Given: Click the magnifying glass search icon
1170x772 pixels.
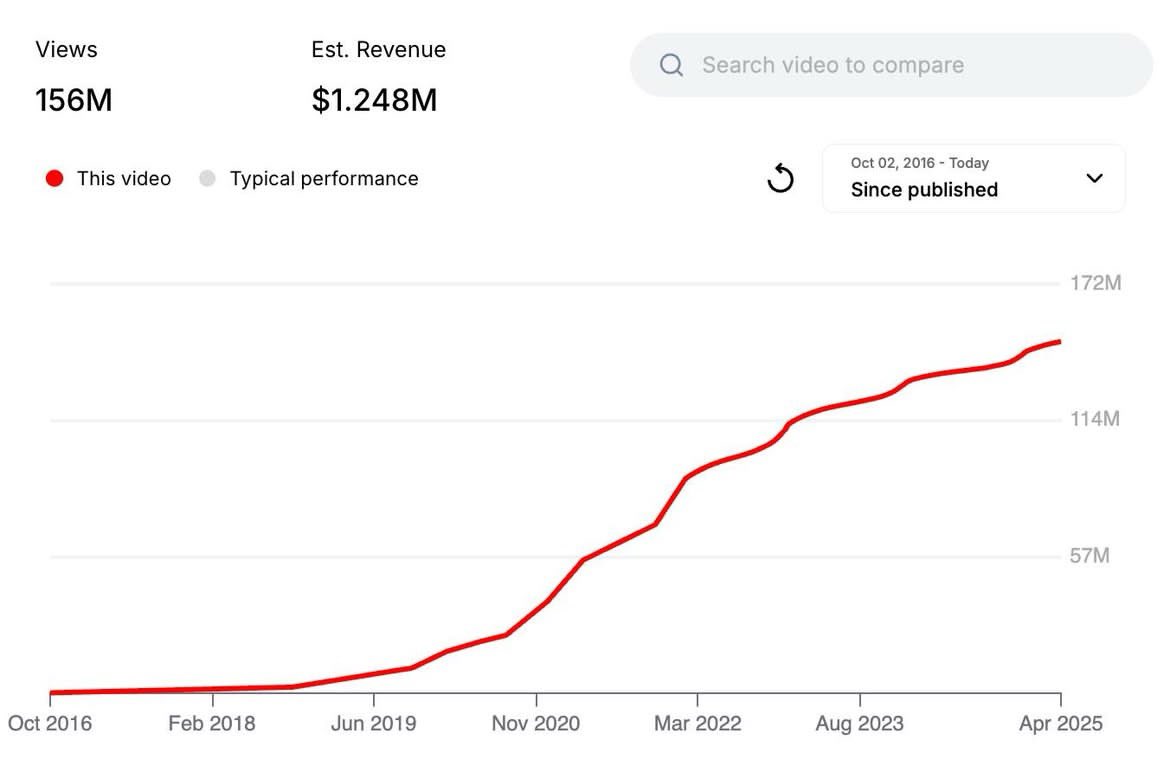Looking at the screenshot, I should [670, 64].
